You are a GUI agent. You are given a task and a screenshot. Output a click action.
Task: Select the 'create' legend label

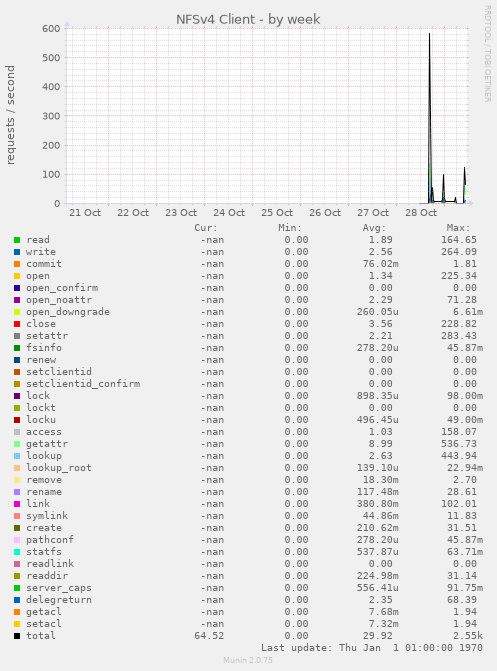(x=44, y=528)
